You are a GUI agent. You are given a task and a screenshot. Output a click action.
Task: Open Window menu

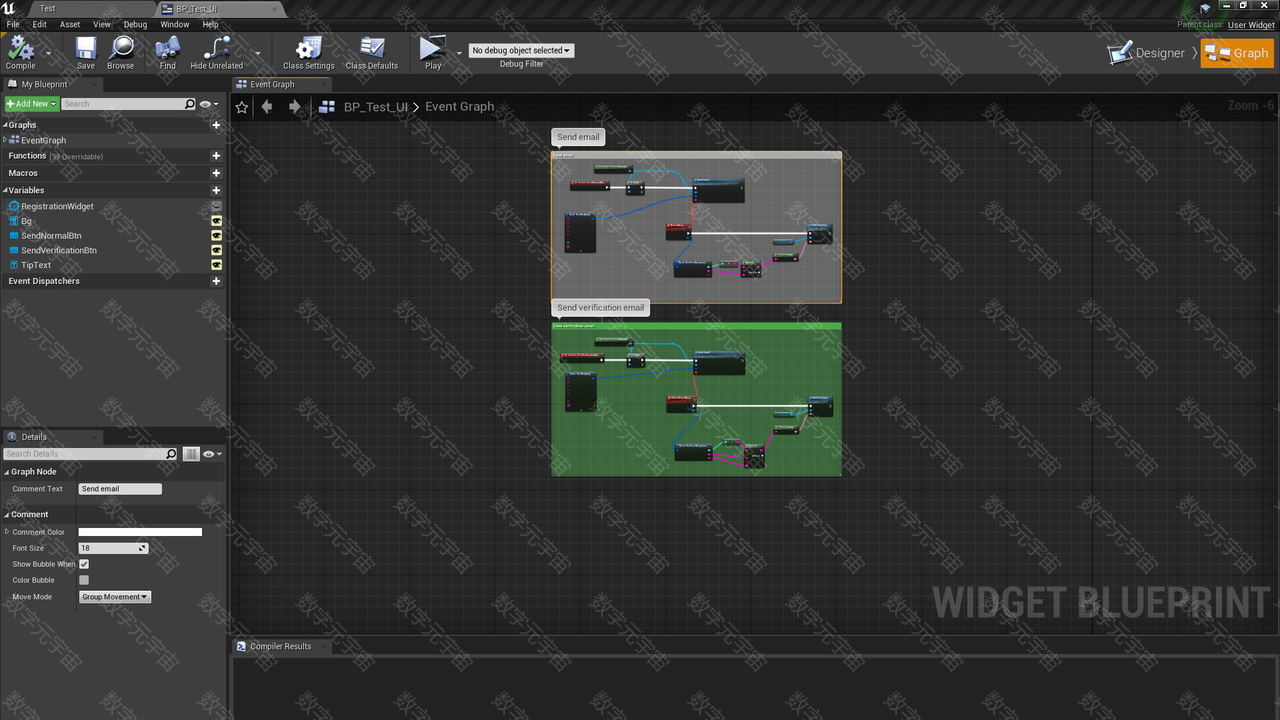point(175,24)
